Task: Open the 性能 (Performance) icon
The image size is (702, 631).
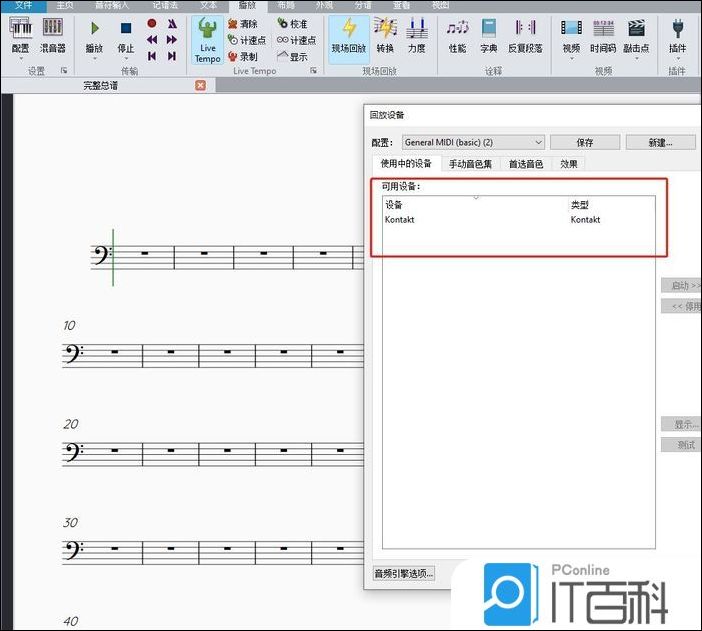Action: [457, 35]
